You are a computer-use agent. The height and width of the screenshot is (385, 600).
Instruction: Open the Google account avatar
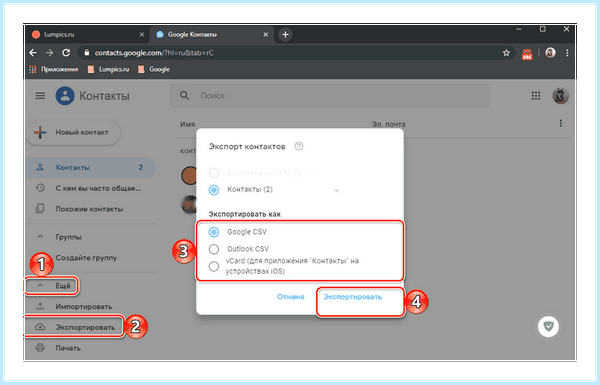tap(560, 96)
